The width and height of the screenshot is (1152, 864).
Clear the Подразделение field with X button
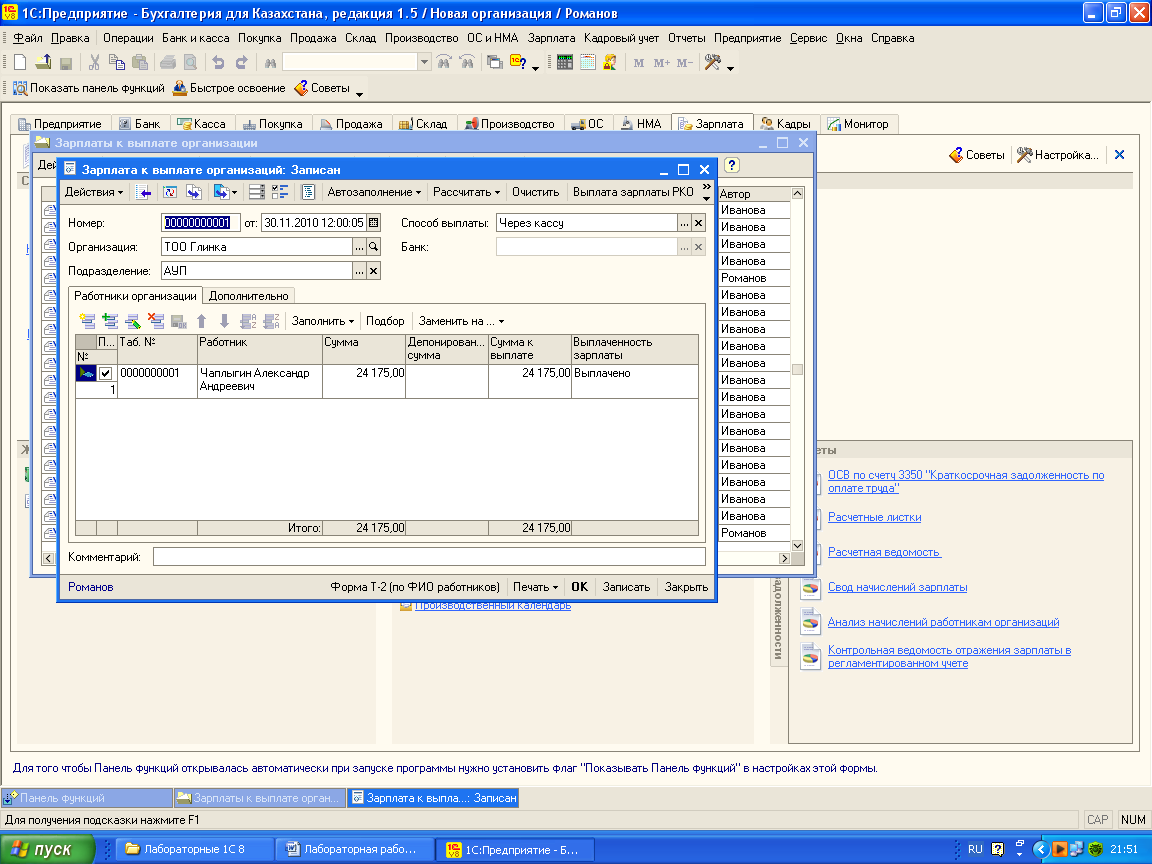pos(373,271)
